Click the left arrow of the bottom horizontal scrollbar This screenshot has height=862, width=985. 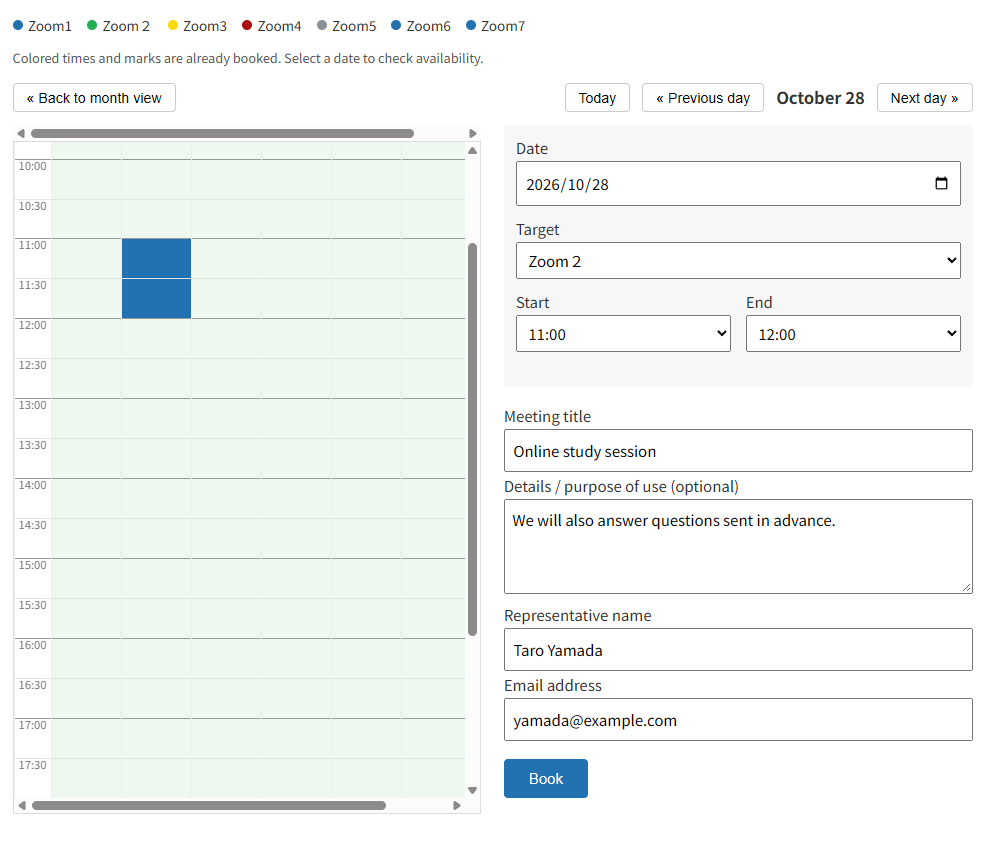point(22,805)
